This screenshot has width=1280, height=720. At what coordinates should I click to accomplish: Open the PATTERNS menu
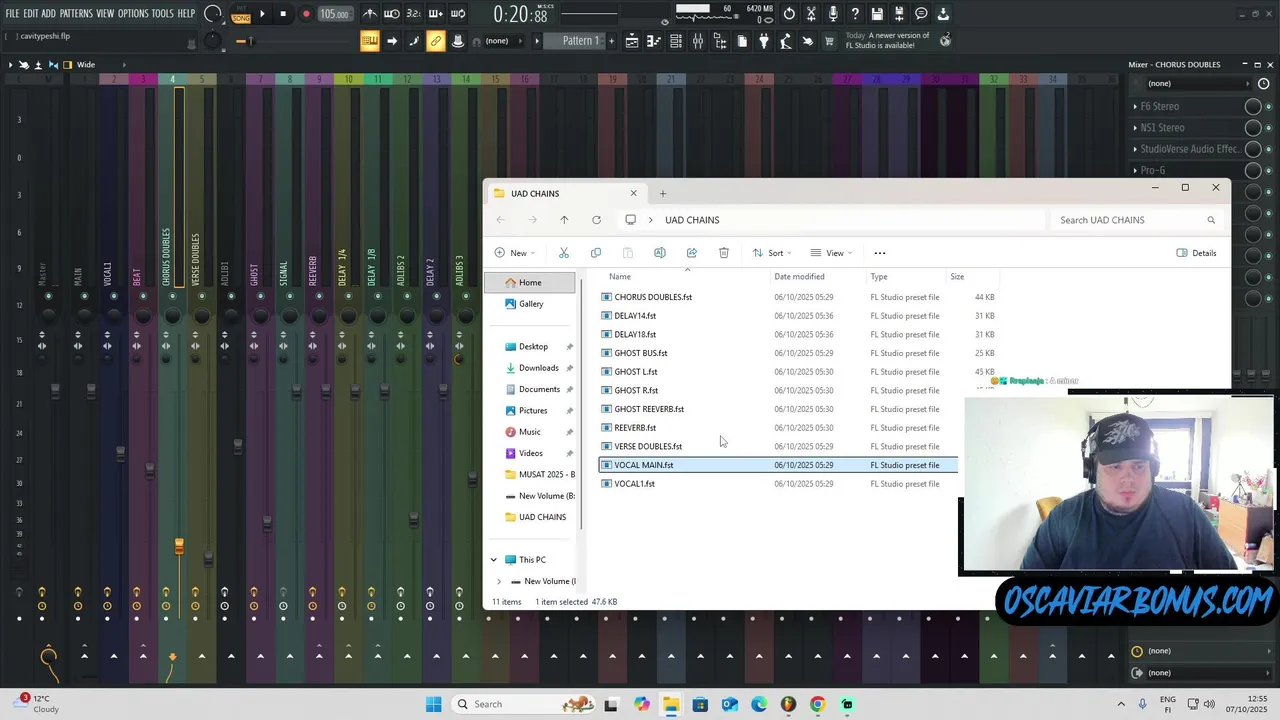76,14
